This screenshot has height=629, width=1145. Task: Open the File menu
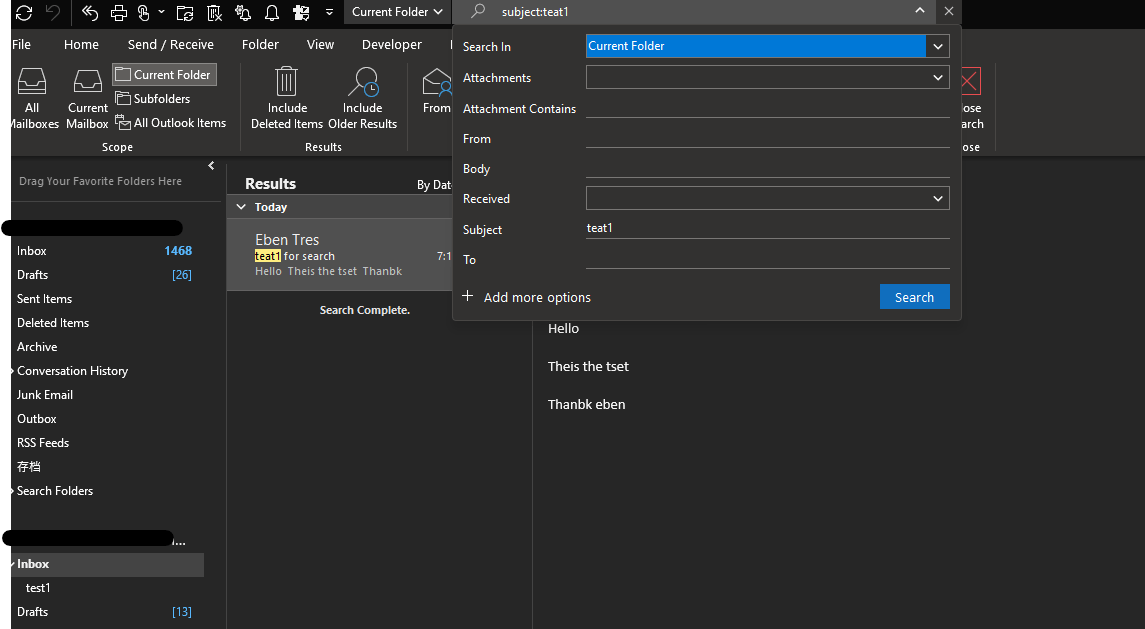coord(21,45)
